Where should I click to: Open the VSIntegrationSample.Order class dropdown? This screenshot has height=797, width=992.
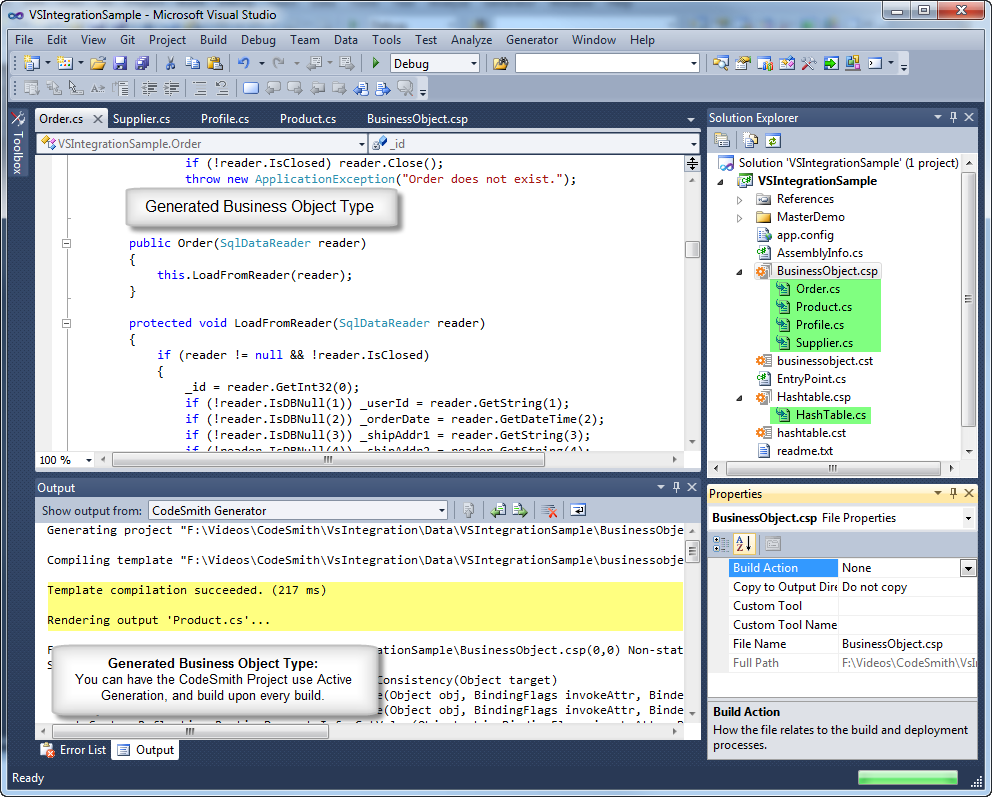pos(361,144)
